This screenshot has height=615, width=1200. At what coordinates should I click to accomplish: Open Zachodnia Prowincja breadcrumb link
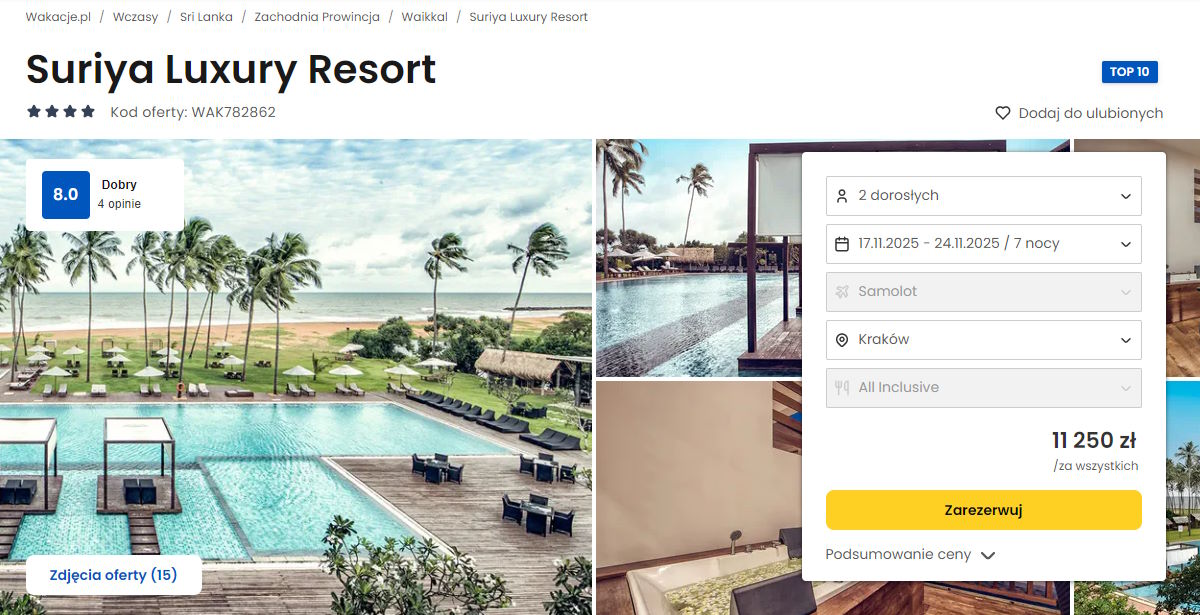tap(317, 17)
